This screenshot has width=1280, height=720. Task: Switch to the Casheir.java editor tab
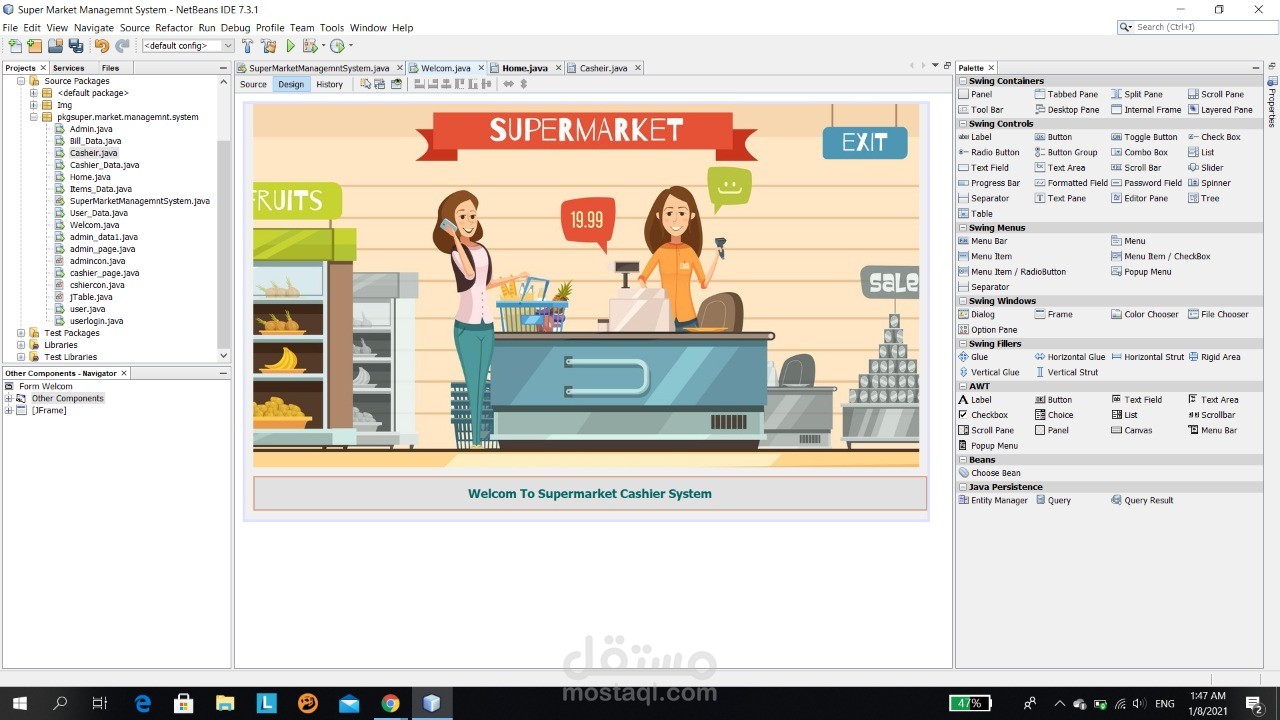(604, 67)
